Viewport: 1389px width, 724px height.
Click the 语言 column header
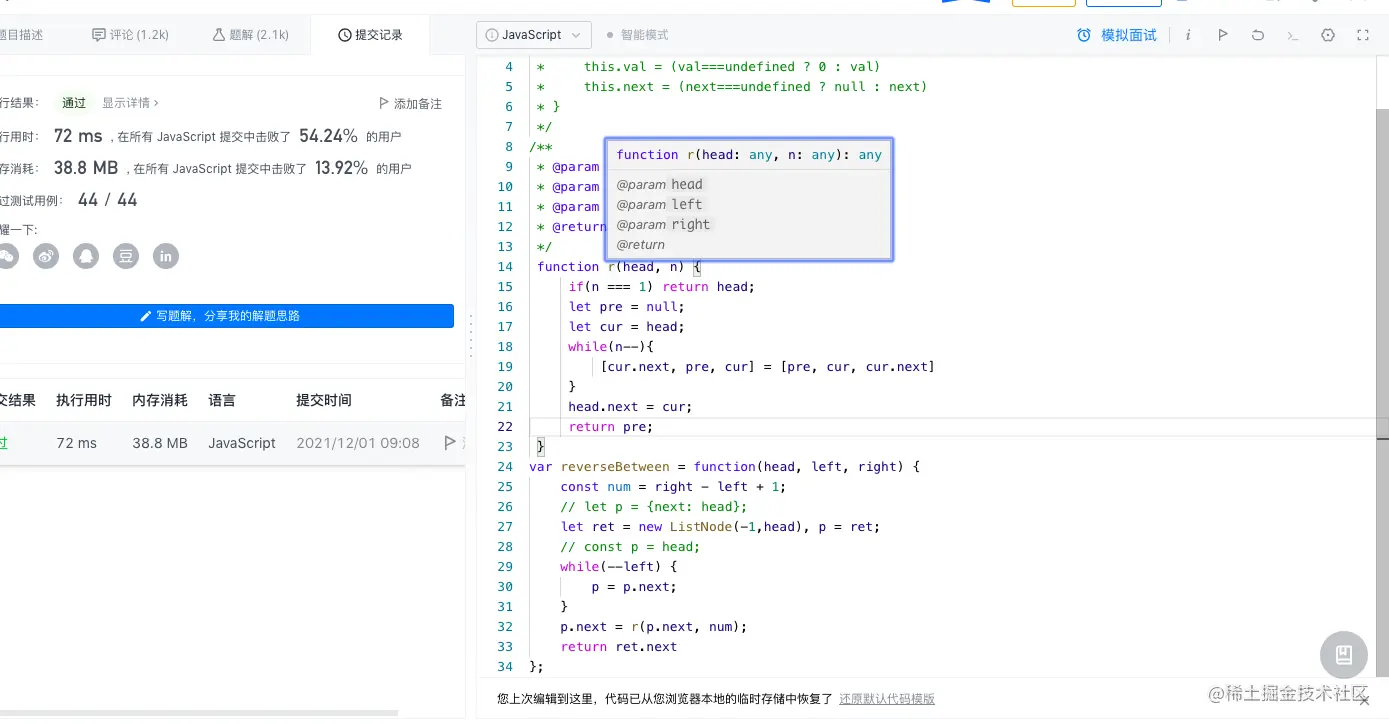[x=222, y=400]
